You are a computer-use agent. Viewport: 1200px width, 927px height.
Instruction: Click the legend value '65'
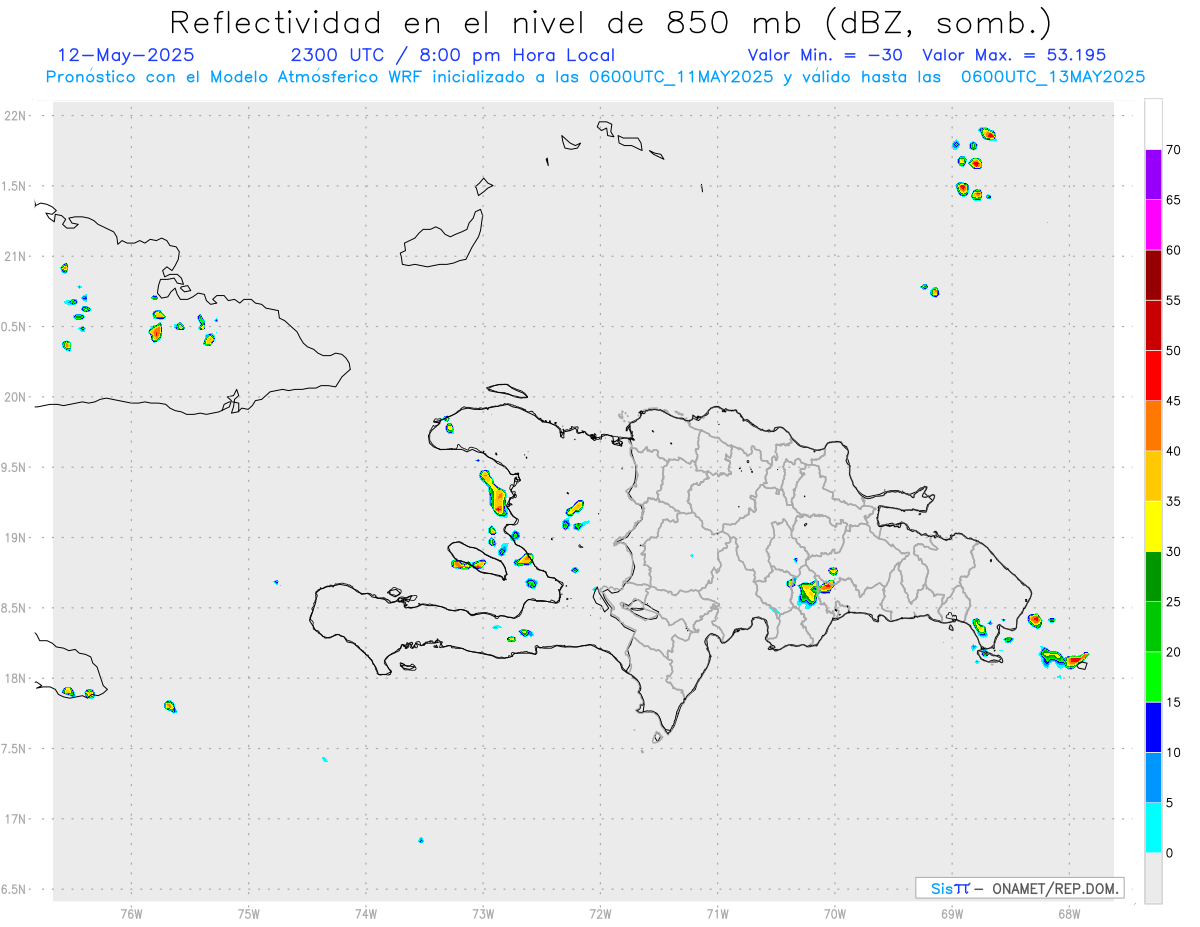click(1175, 200)
